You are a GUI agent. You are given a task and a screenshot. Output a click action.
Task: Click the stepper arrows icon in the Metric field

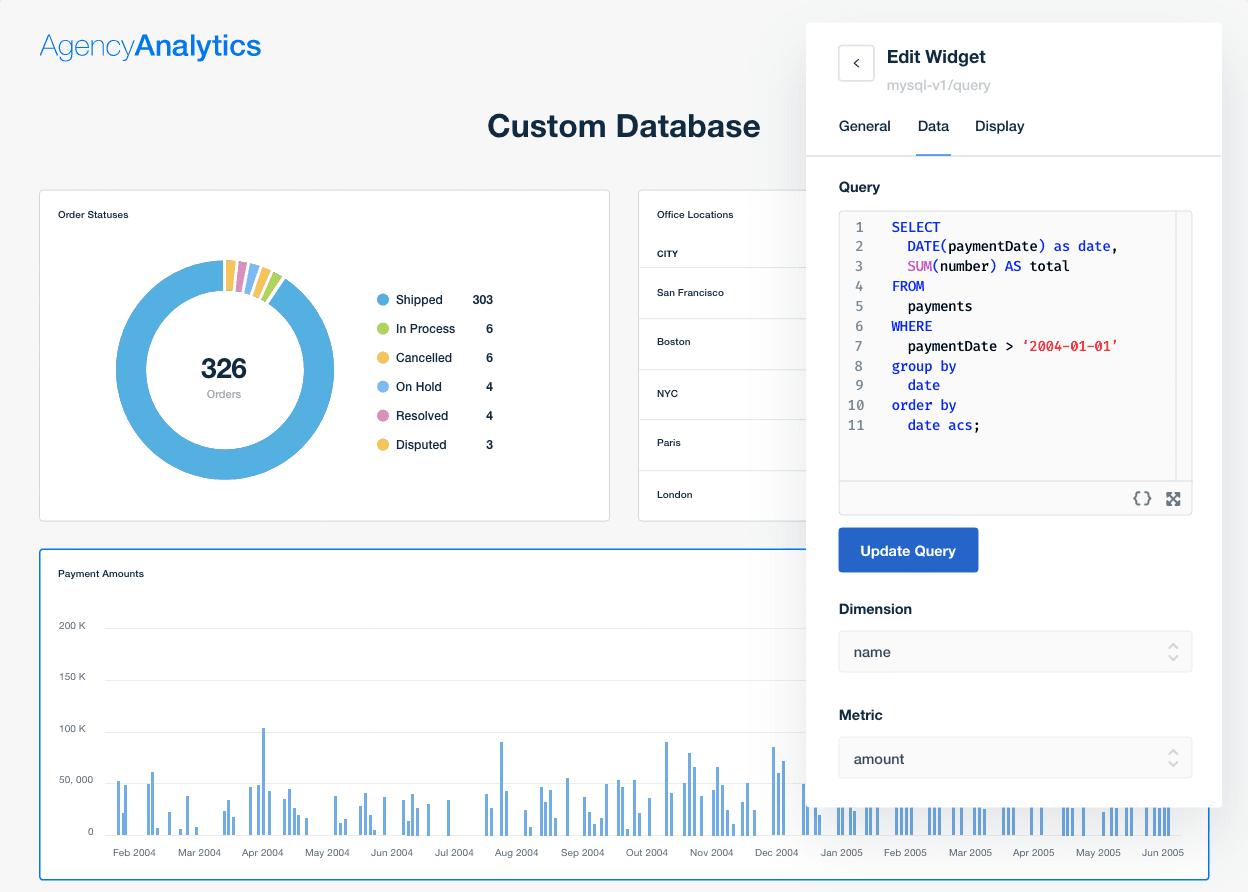tap(1172, 757)
